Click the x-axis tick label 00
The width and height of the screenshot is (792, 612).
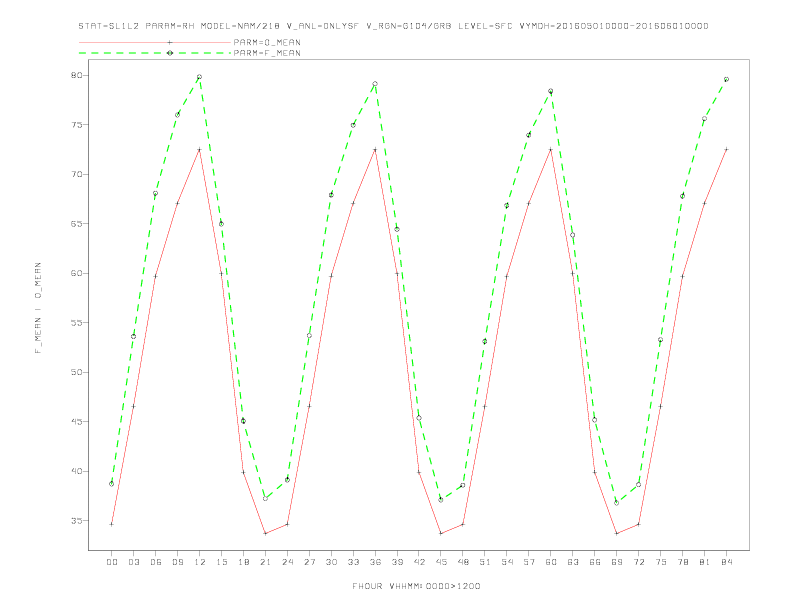coord(112,562)
